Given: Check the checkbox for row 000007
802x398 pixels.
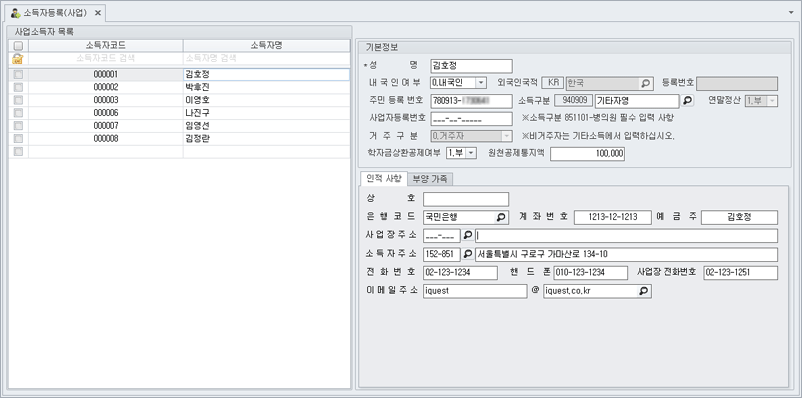Looking at the screenshot, I should click(18, 126).
